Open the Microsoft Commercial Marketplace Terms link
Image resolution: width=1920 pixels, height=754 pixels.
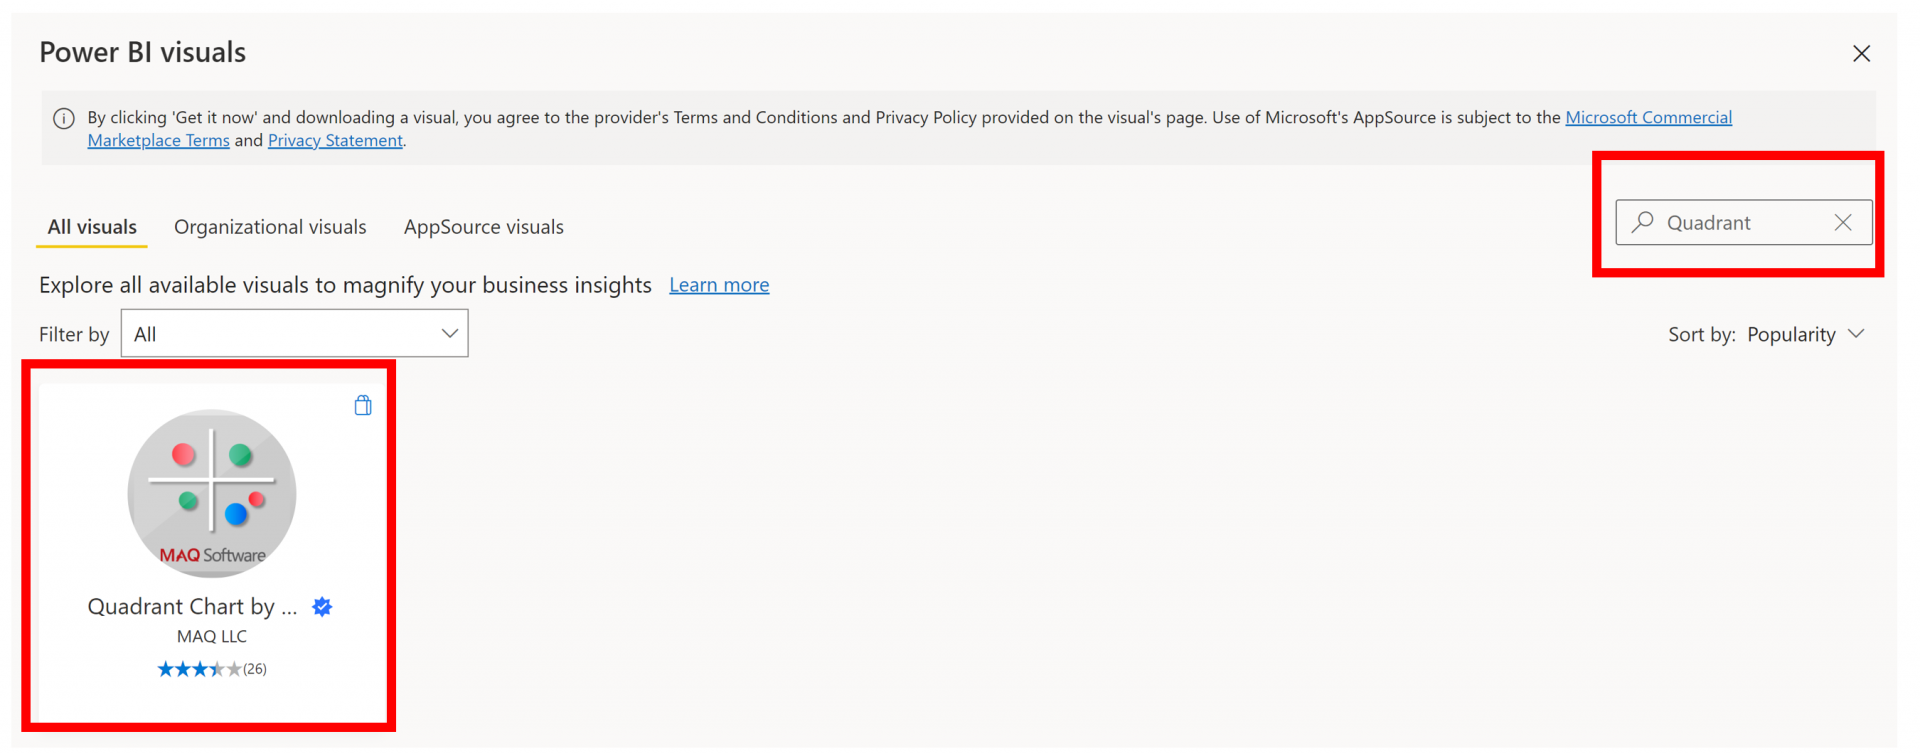click(1647, 118)
